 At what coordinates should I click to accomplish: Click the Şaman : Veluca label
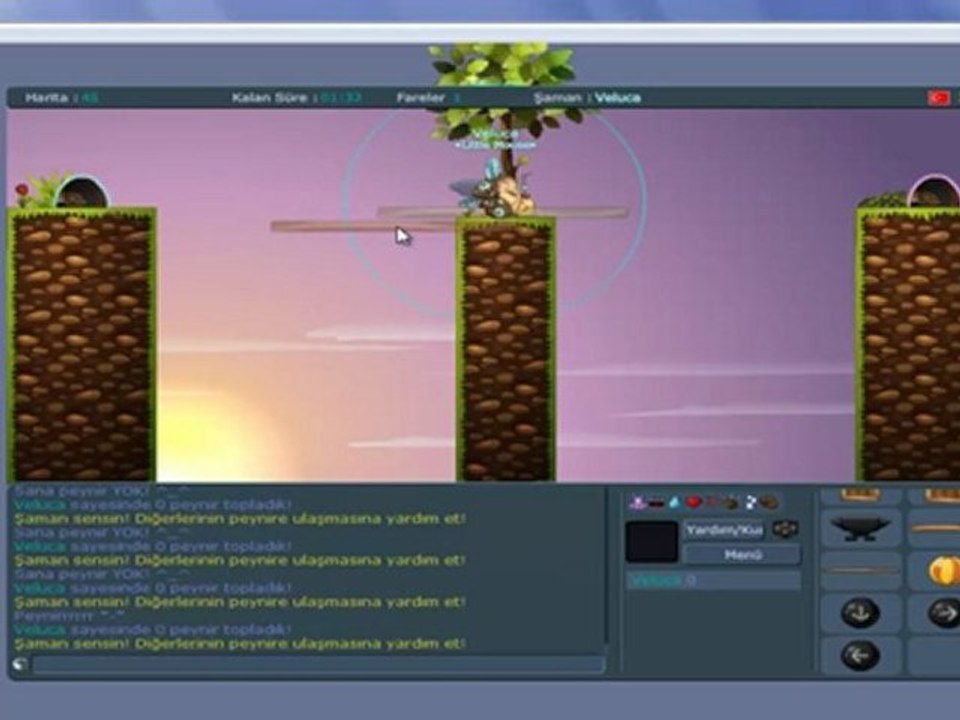(x=587, y=97)
